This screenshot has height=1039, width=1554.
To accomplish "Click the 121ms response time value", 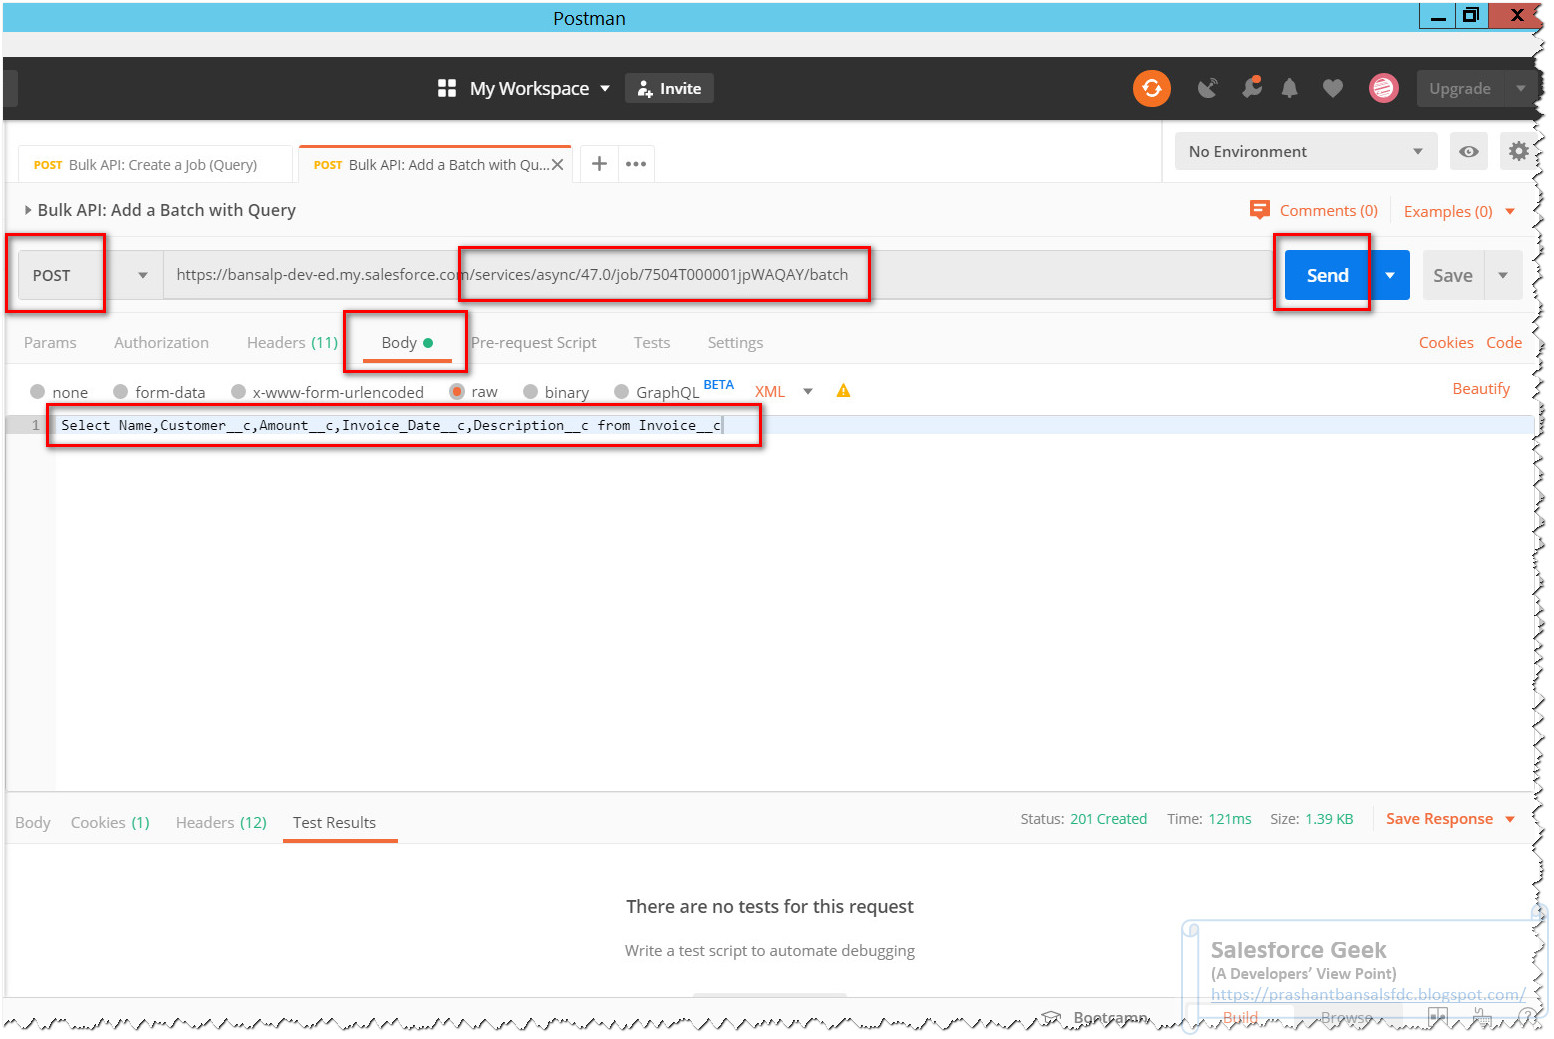I will click(1229, 818).
